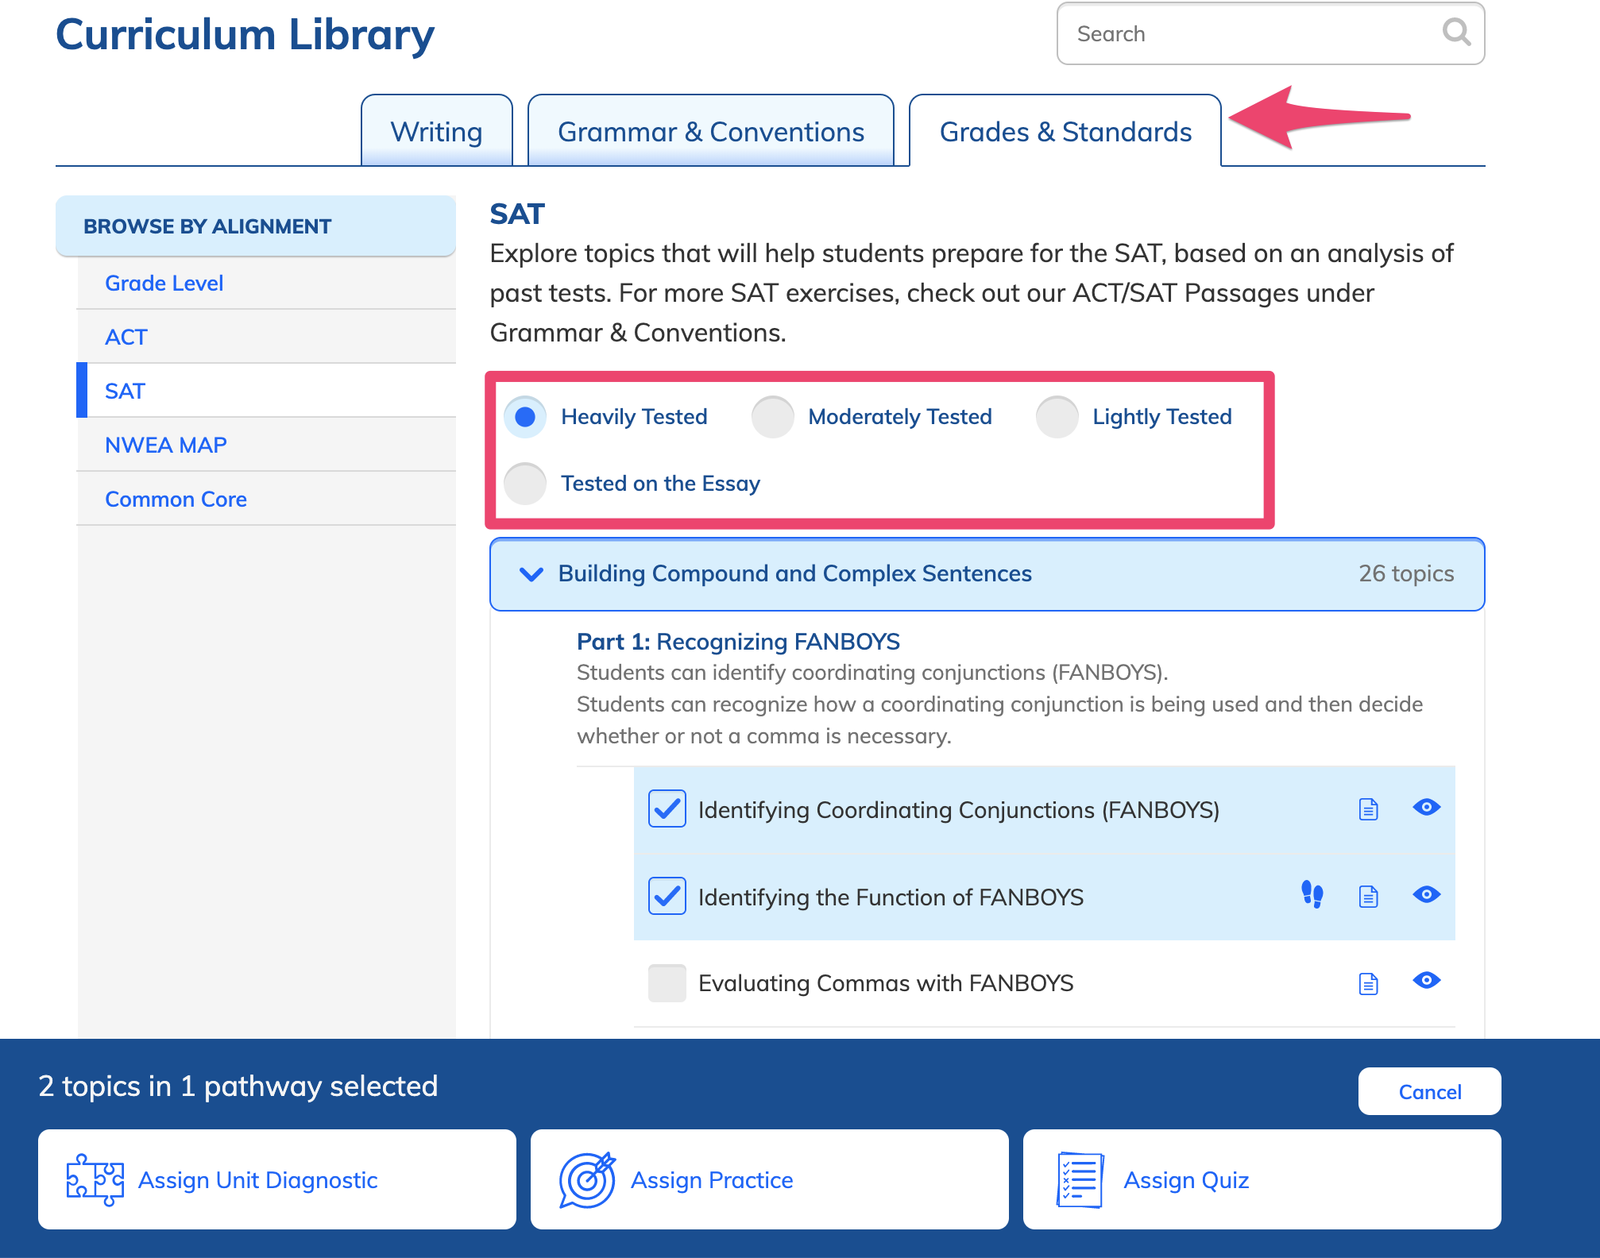1600x1258 pixels.
Task: Click Assign Unit Diagnostic button
Action: click(277, 1180)
